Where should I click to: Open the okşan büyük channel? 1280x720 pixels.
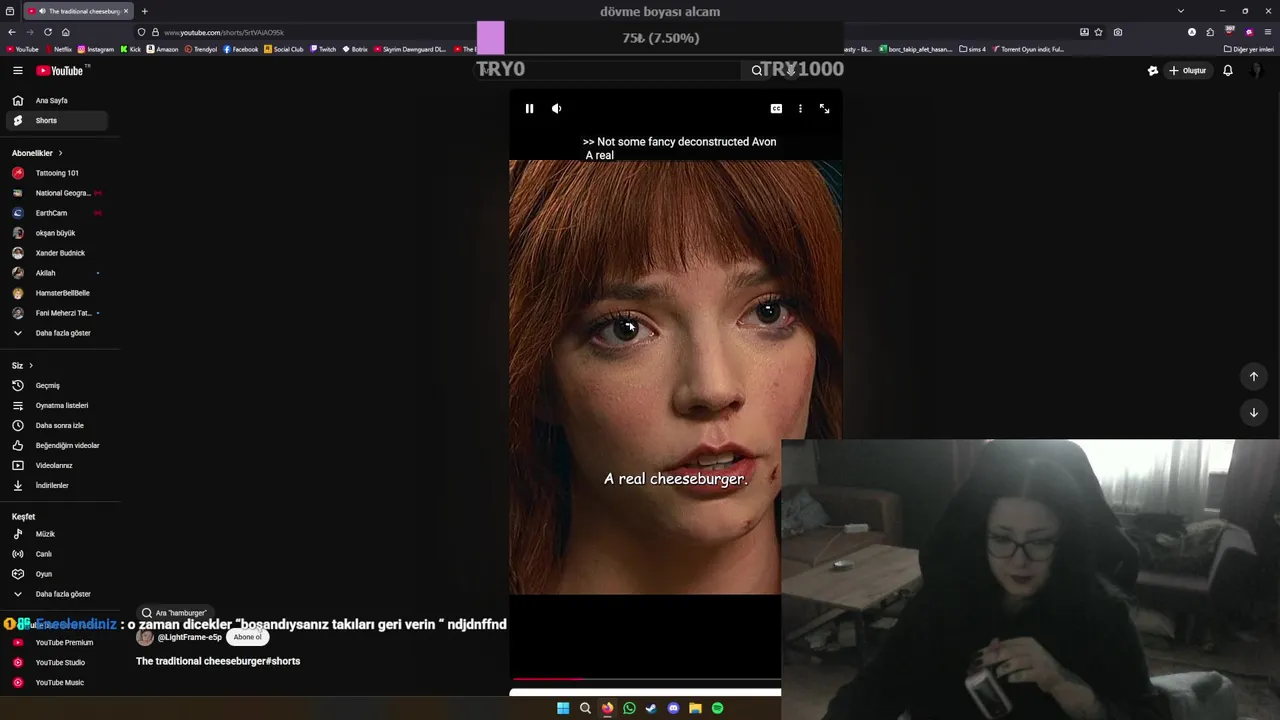[56, 233]
